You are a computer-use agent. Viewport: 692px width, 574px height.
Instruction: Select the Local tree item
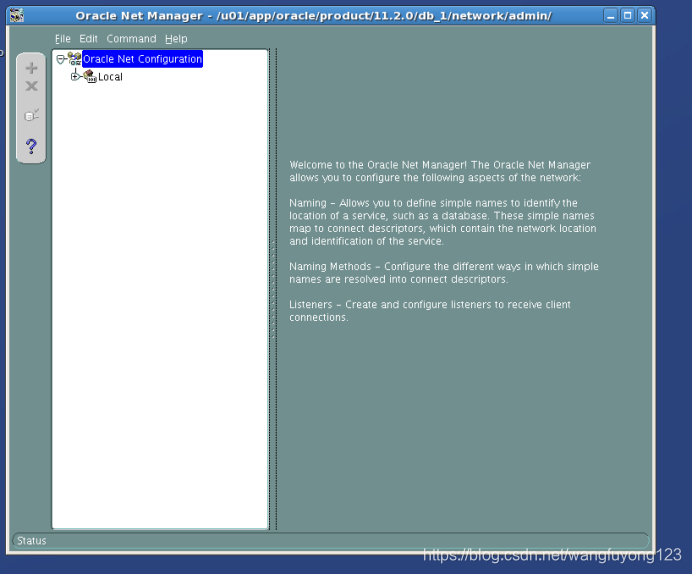tap(110, 77)
